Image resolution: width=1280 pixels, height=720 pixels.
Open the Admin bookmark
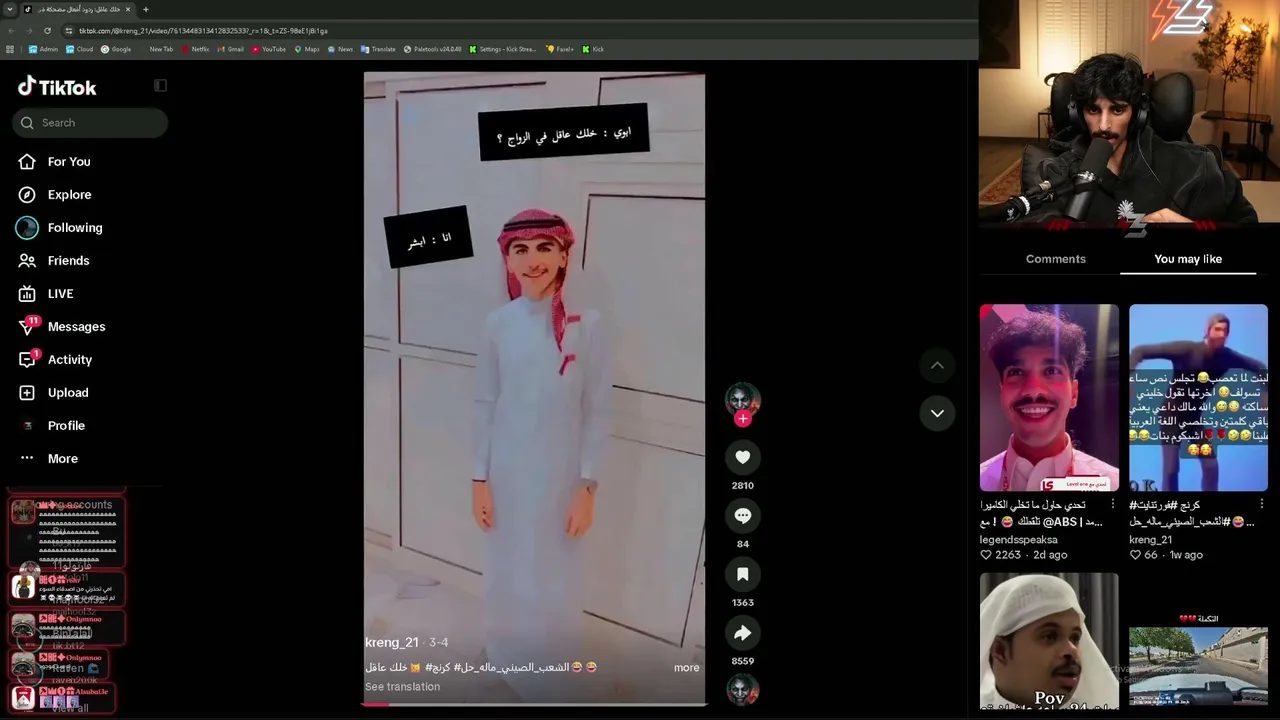(43, 49)
